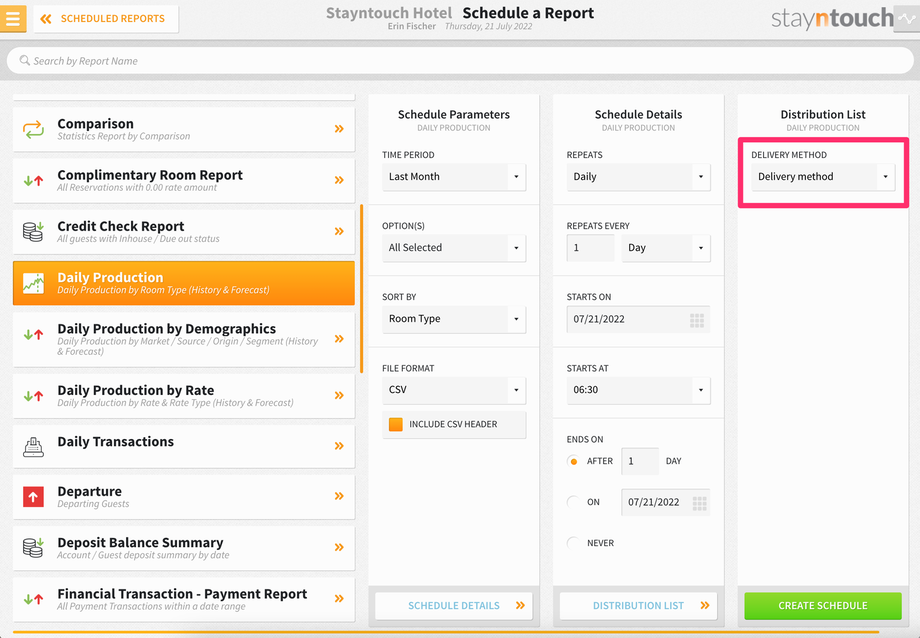The height and width of the screenshot is (638, 920).
Task: Click Daily Production by Demographics arrows icon
Action: click(x=33, y=335)
